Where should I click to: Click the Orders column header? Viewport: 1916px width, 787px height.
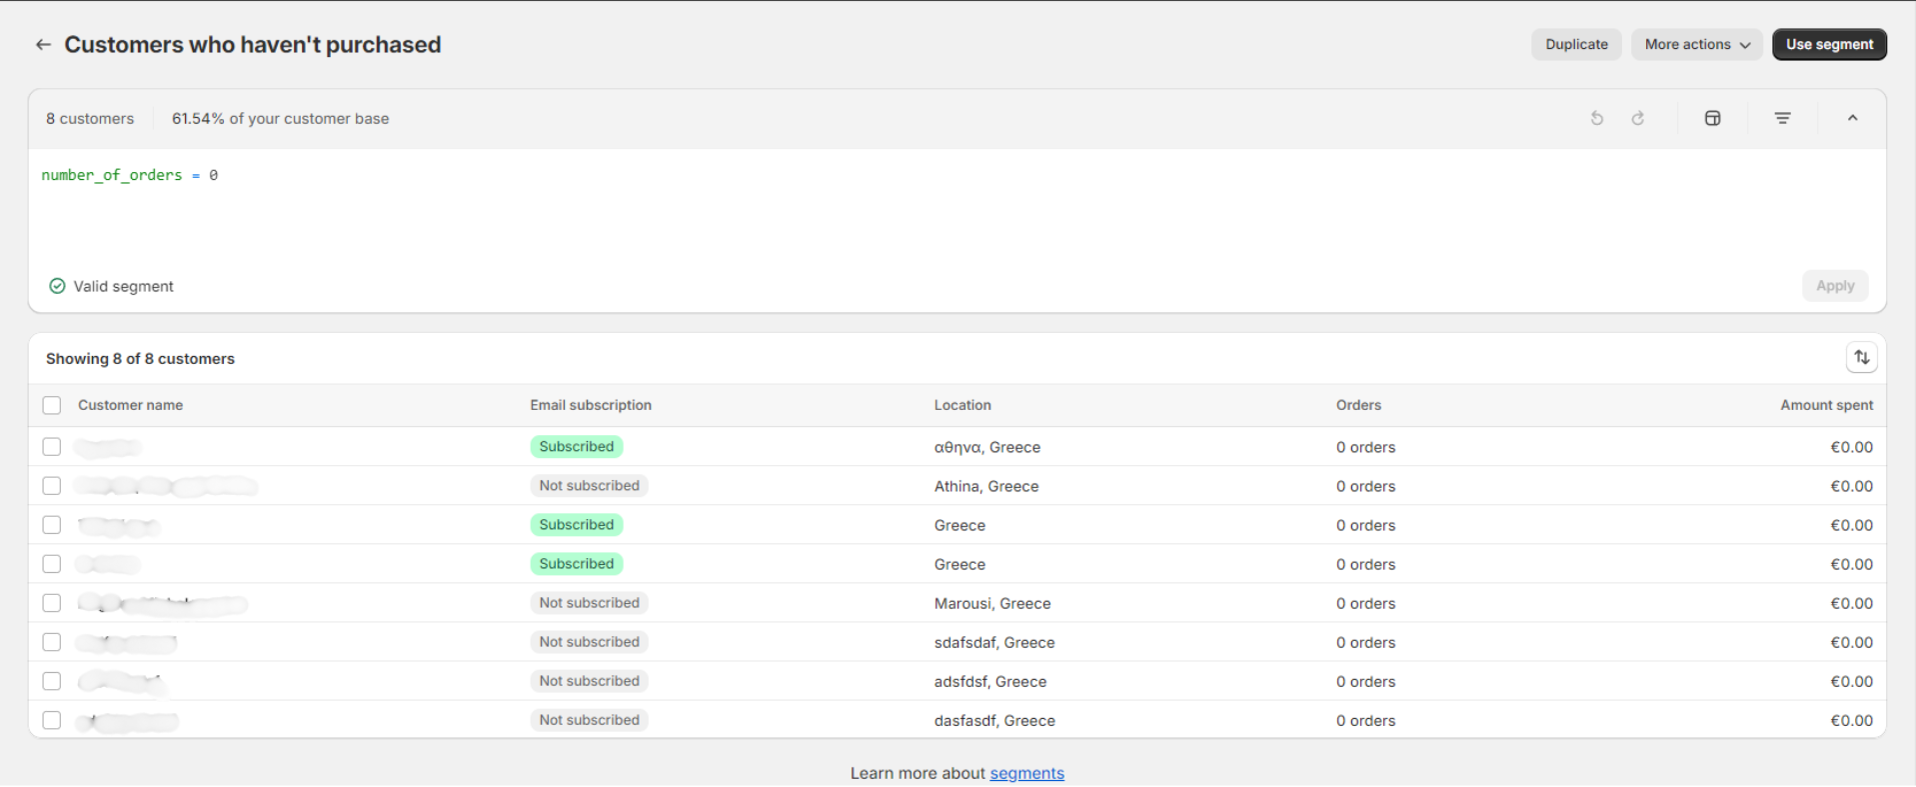(x=1358, y=405)
